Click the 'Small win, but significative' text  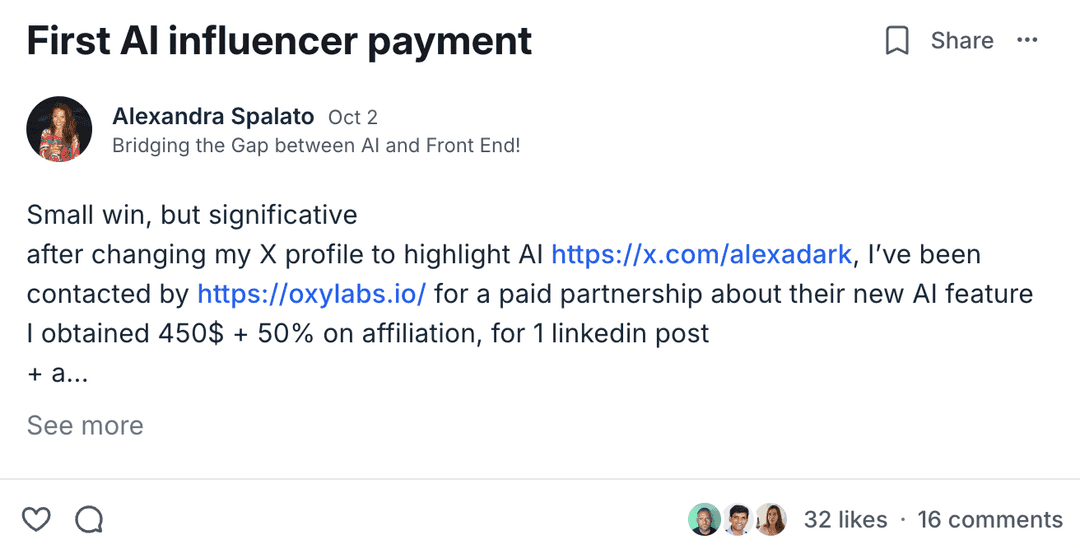coord(191,214)
